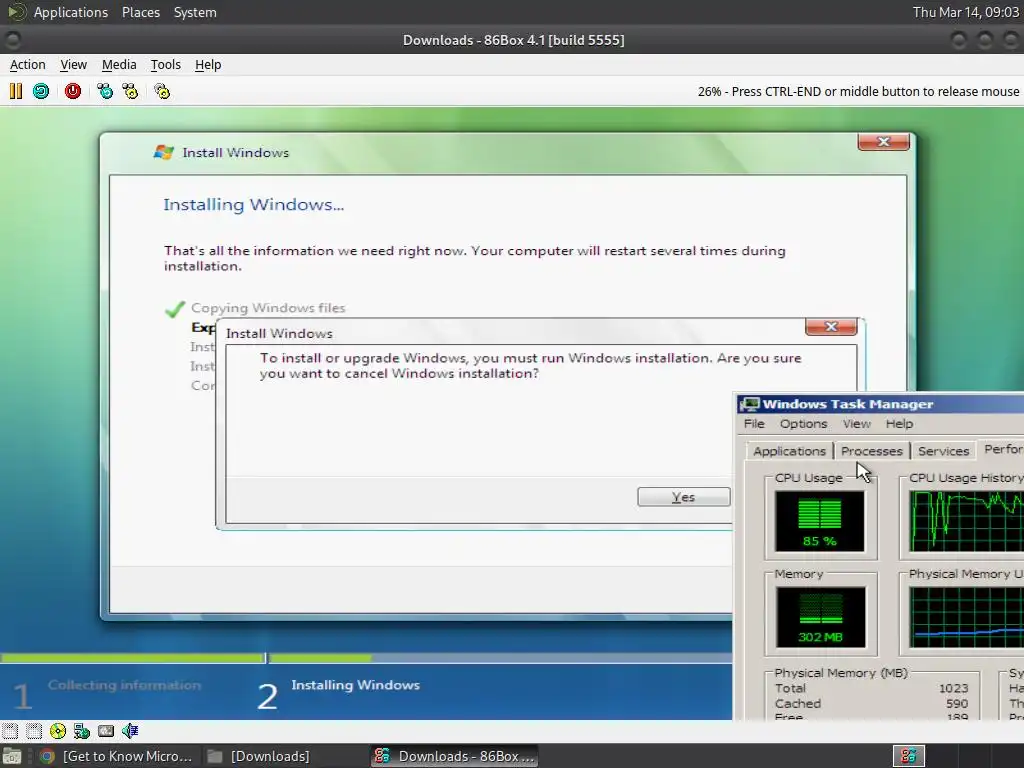Click the step 2 'Installing Windows' label
The width and height of the screenshot is (1024, 768).
[355, 685]
